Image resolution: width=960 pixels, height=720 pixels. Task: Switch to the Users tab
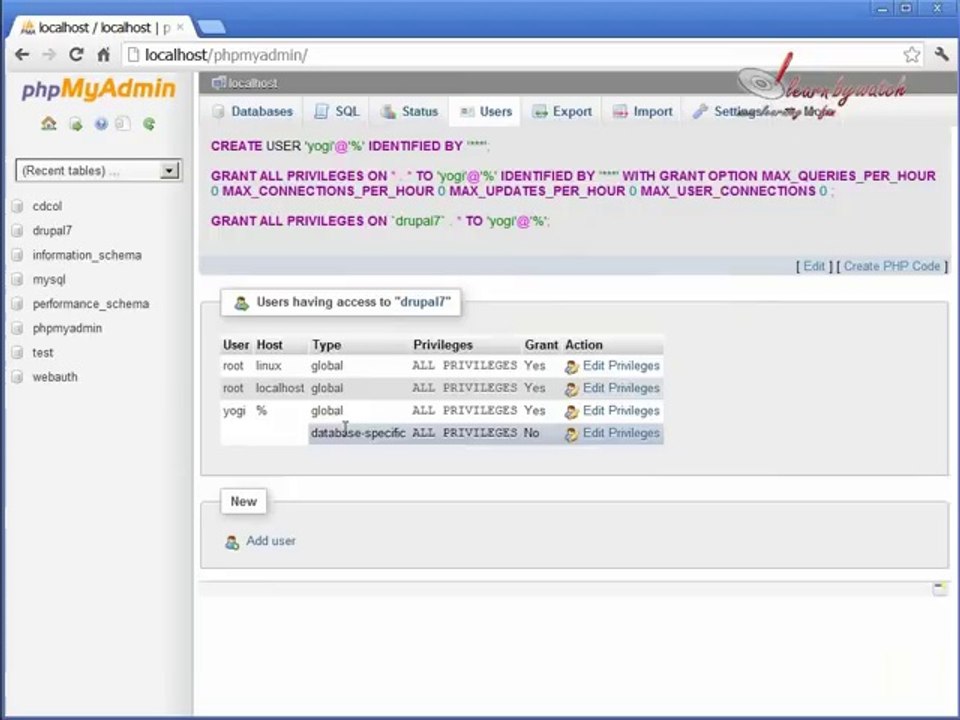486,111
